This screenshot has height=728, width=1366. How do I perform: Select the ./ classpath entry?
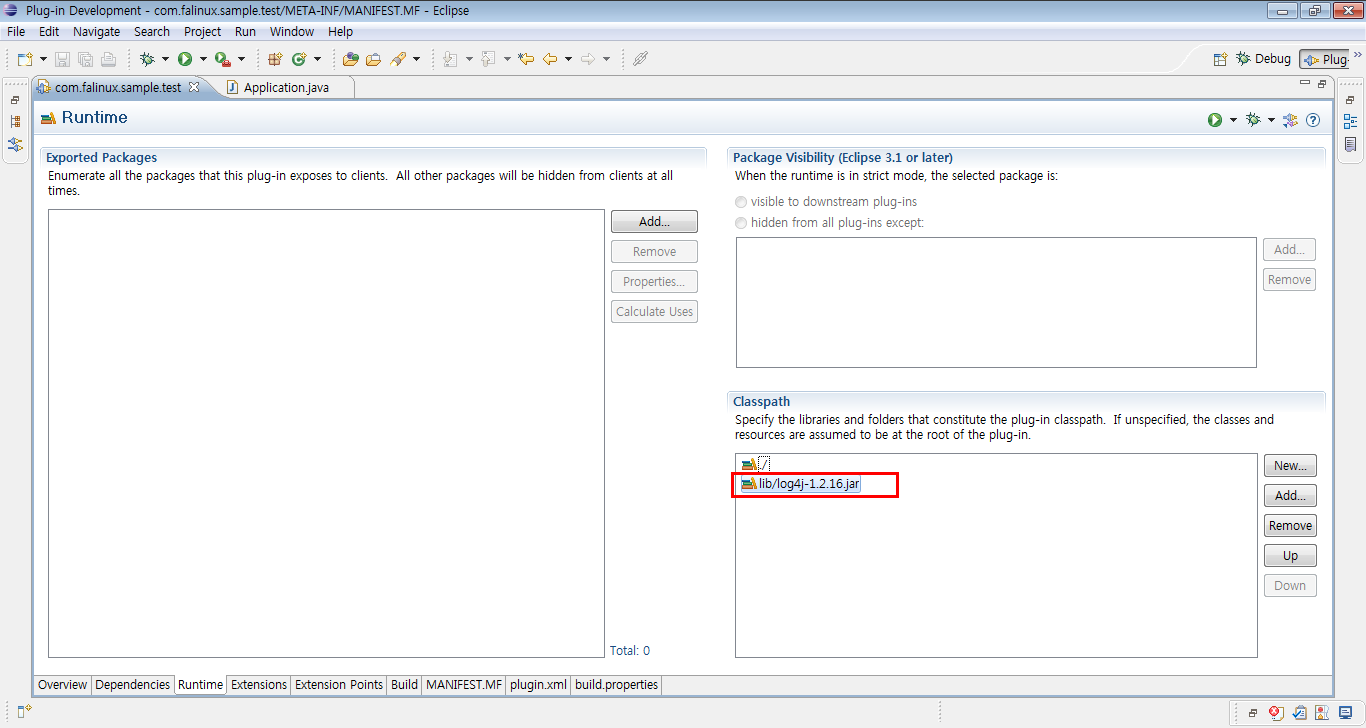[x=755, y=464]
